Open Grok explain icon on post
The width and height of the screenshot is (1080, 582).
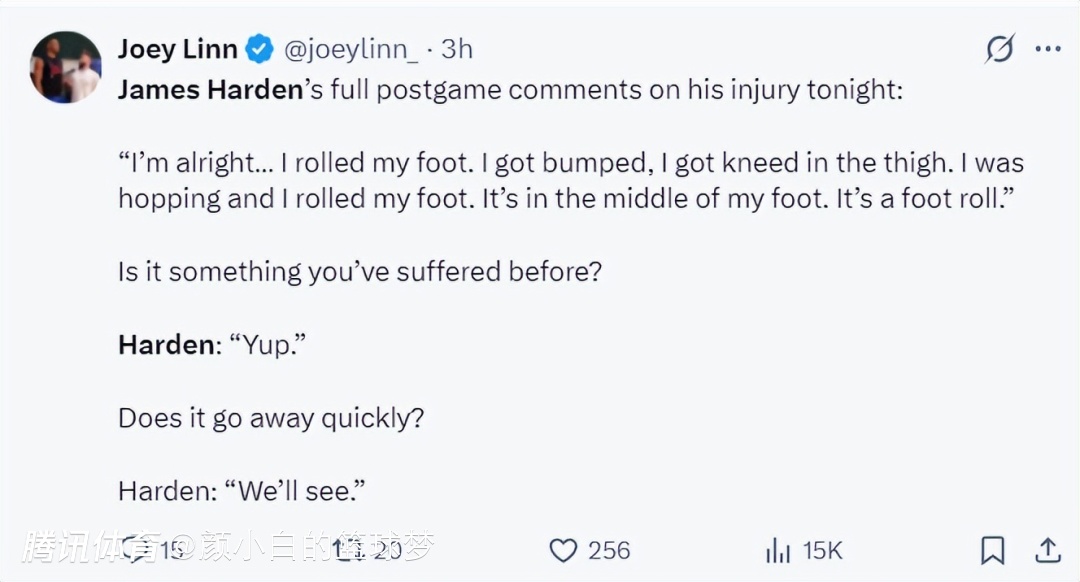[998, 49]
